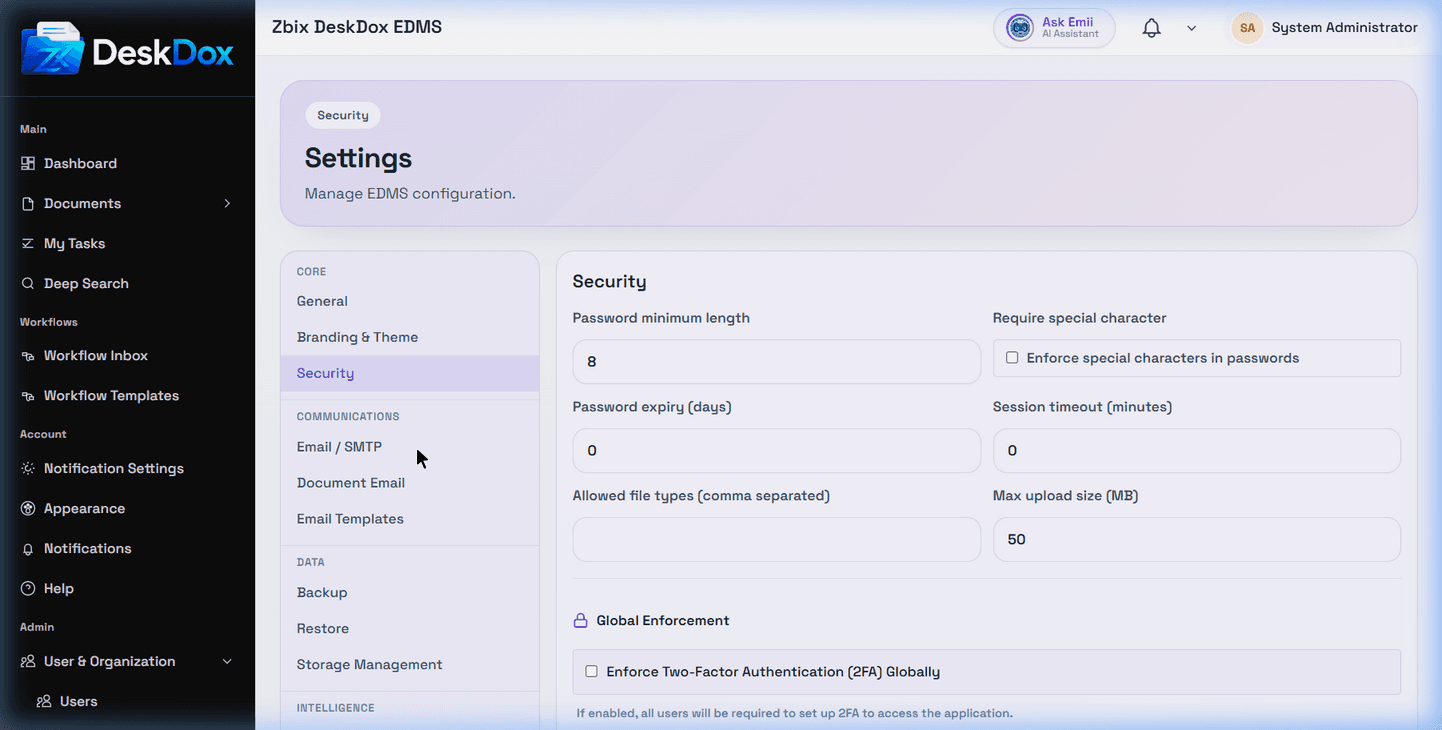Click the Dashboard grid icon

(28, 163)
